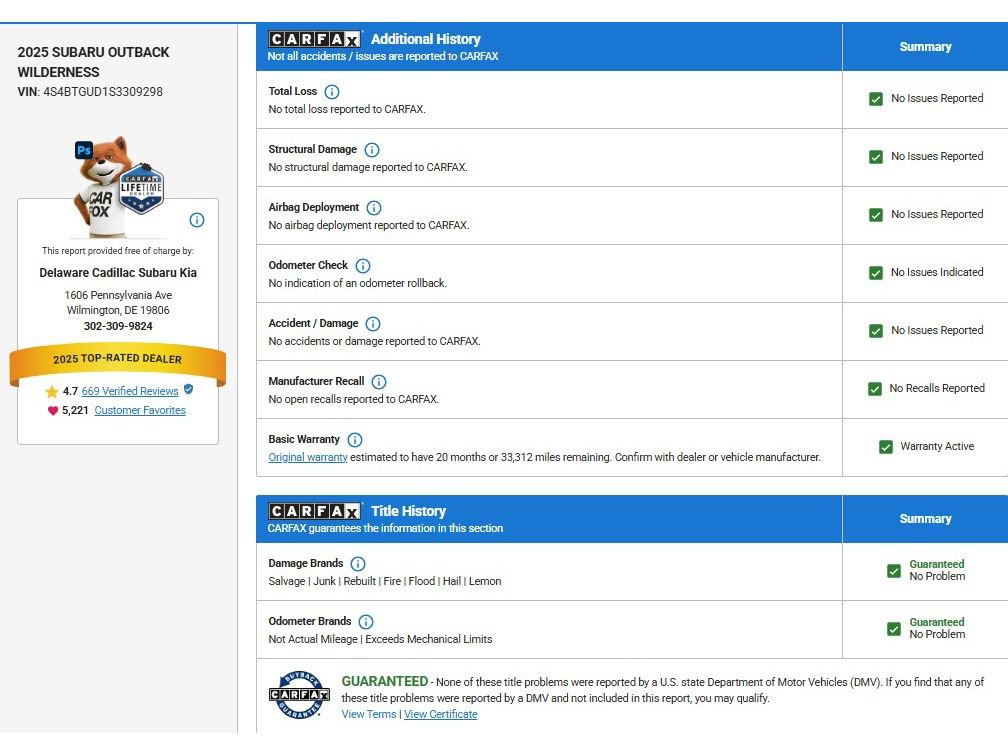Click No Recalls Reported summary text
This screenshot has width=1008, height=756.
tap(937, 388)
